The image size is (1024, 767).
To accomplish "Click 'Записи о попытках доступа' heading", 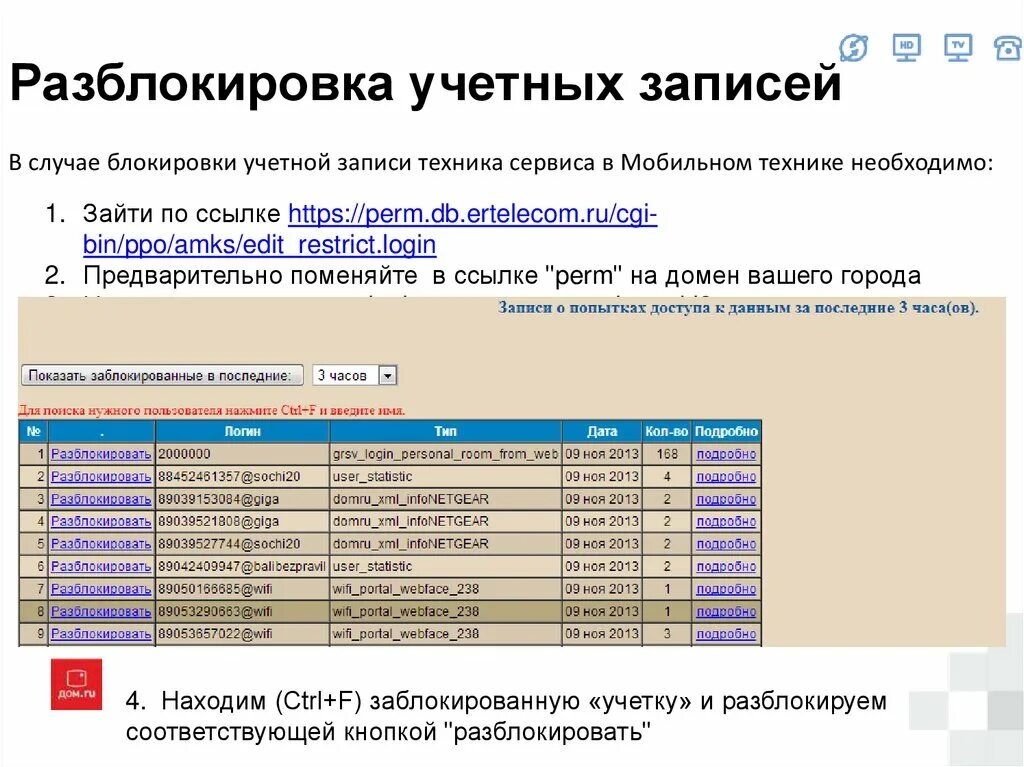I will 739,308.
